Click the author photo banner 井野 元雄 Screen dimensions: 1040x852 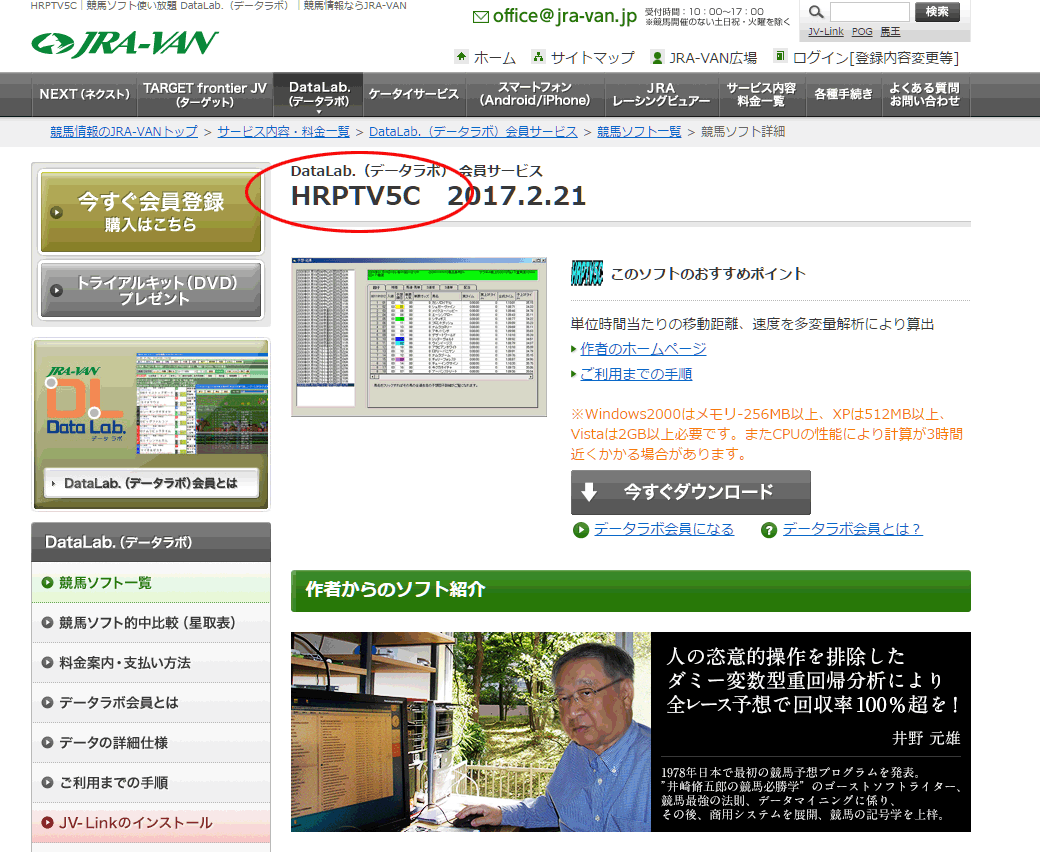(x=631, y=731)
